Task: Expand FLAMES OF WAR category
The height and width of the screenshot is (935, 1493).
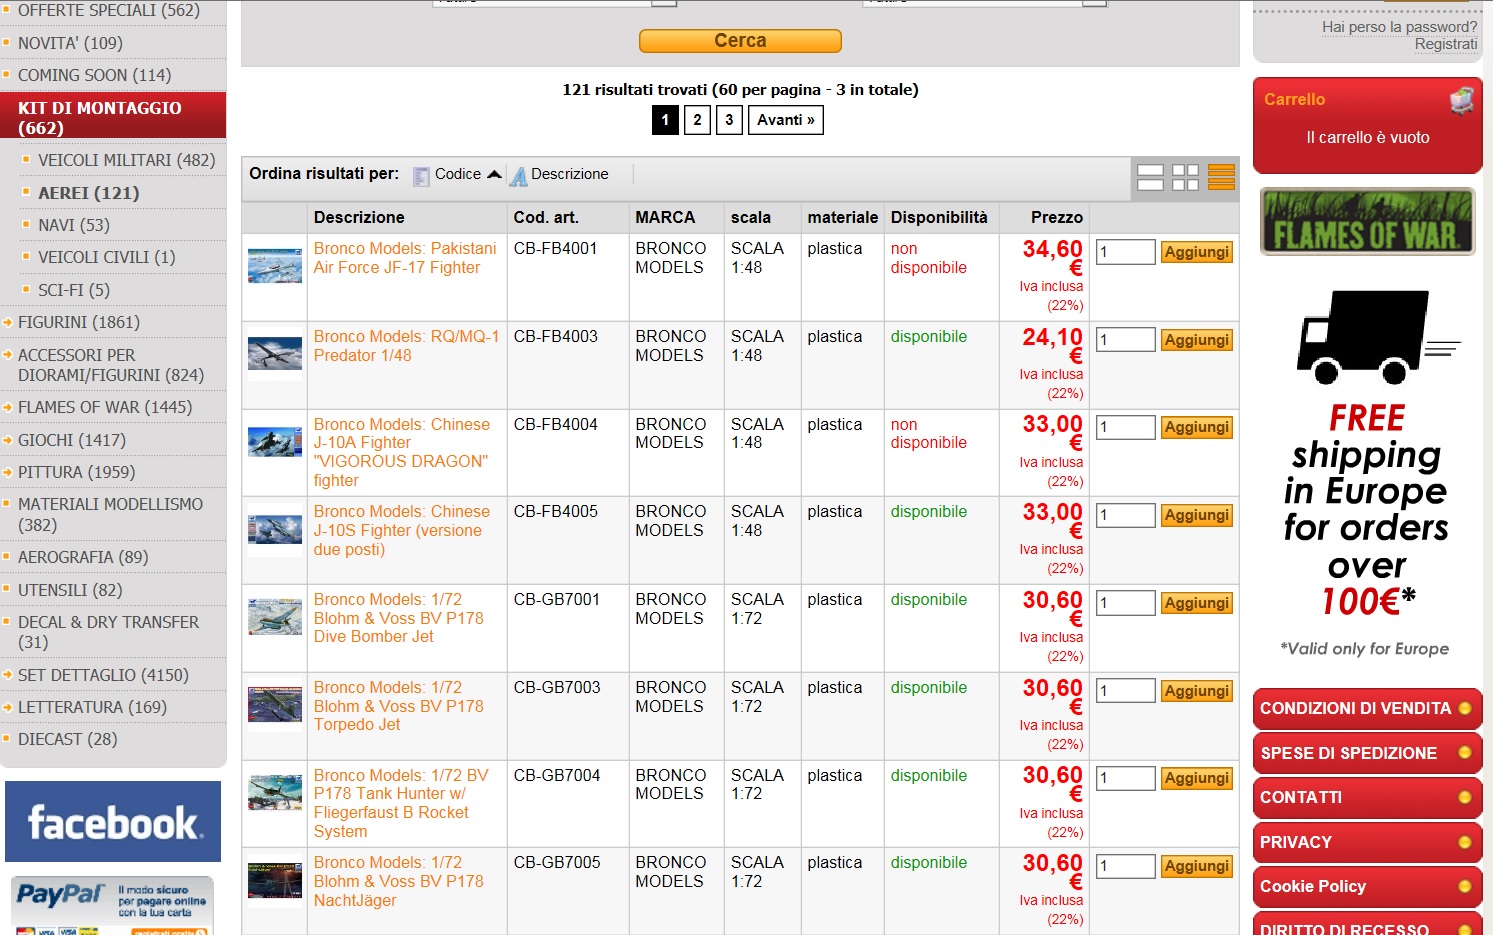Action: tap(105, 407)
